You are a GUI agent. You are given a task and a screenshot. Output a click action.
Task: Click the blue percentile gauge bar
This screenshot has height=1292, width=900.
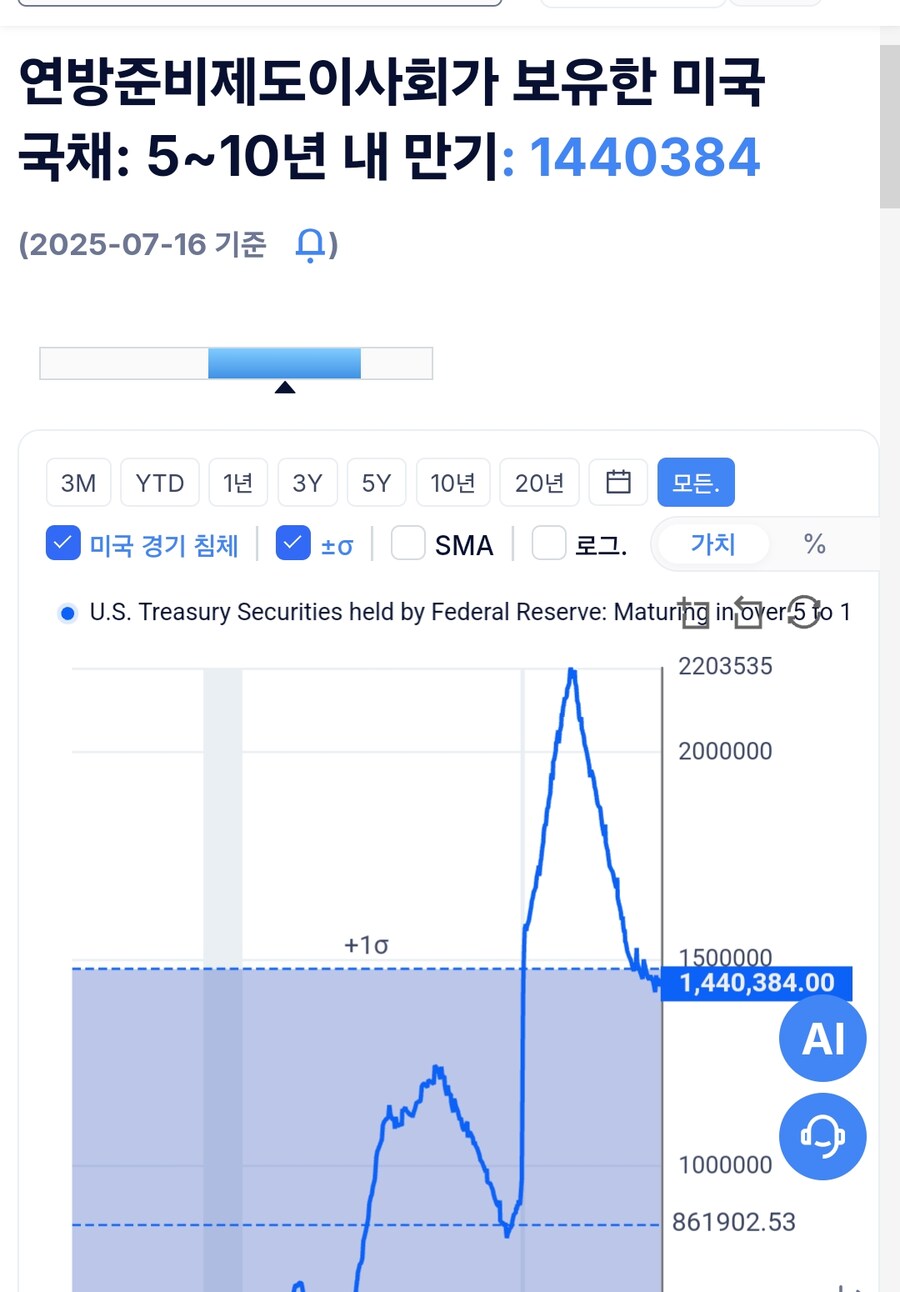tap(284, 363)
